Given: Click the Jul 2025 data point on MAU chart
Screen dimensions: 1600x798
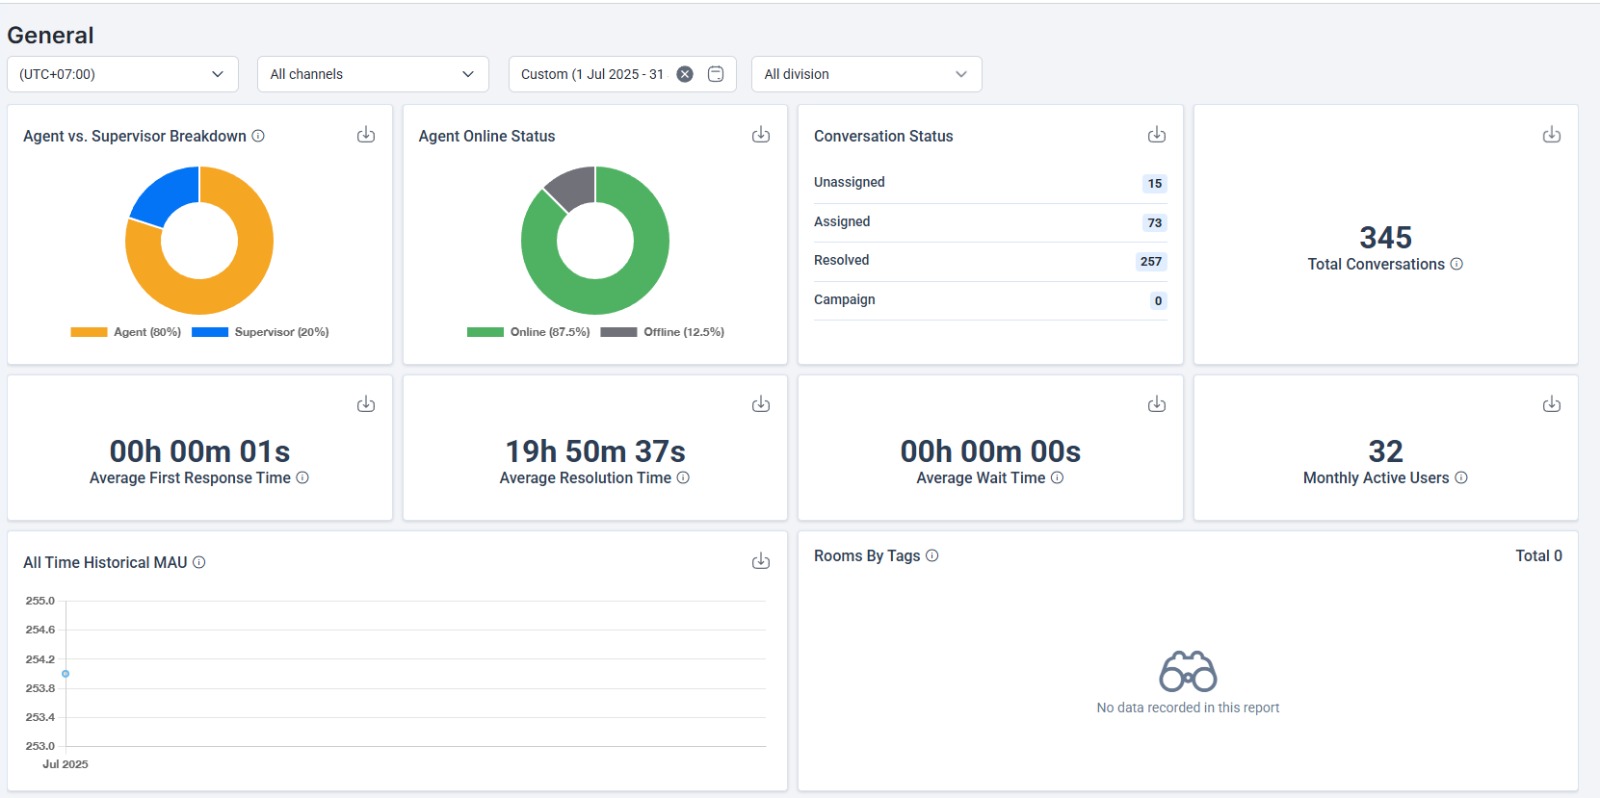Looking at the screenshot, I should click(66, 674).
